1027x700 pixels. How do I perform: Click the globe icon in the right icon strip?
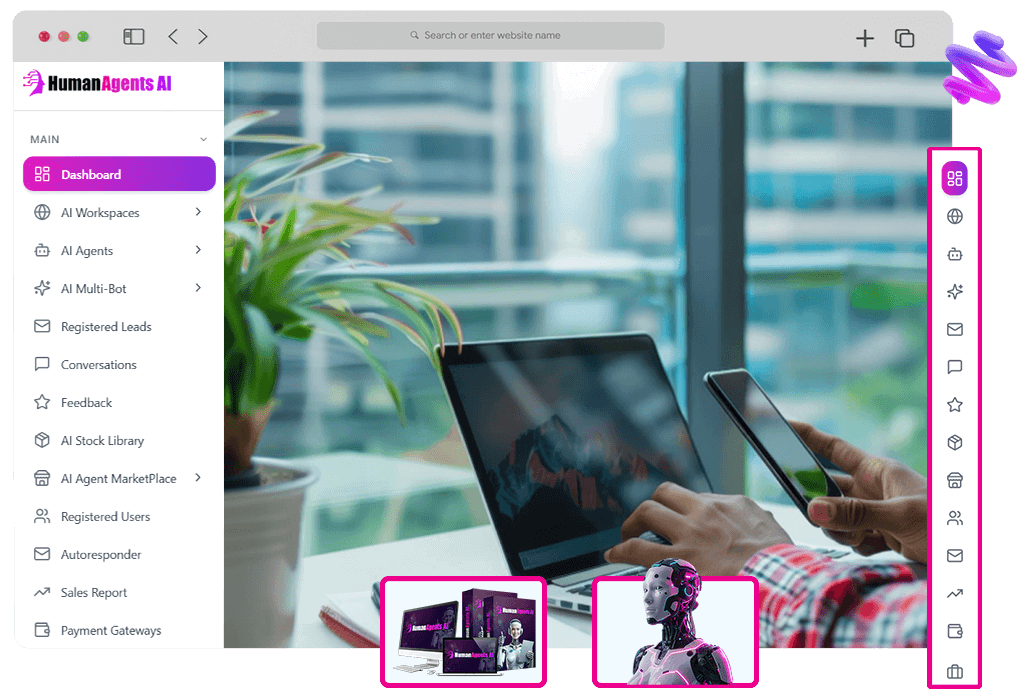(954, 217)
